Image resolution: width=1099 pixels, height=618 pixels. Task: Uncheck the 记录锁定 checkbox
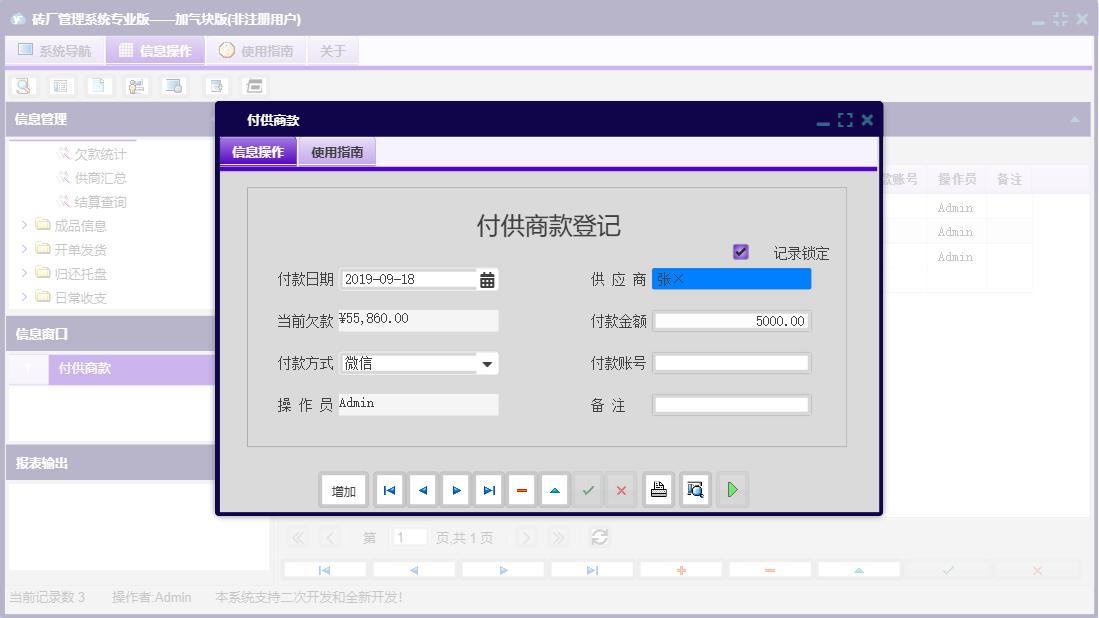740,252
